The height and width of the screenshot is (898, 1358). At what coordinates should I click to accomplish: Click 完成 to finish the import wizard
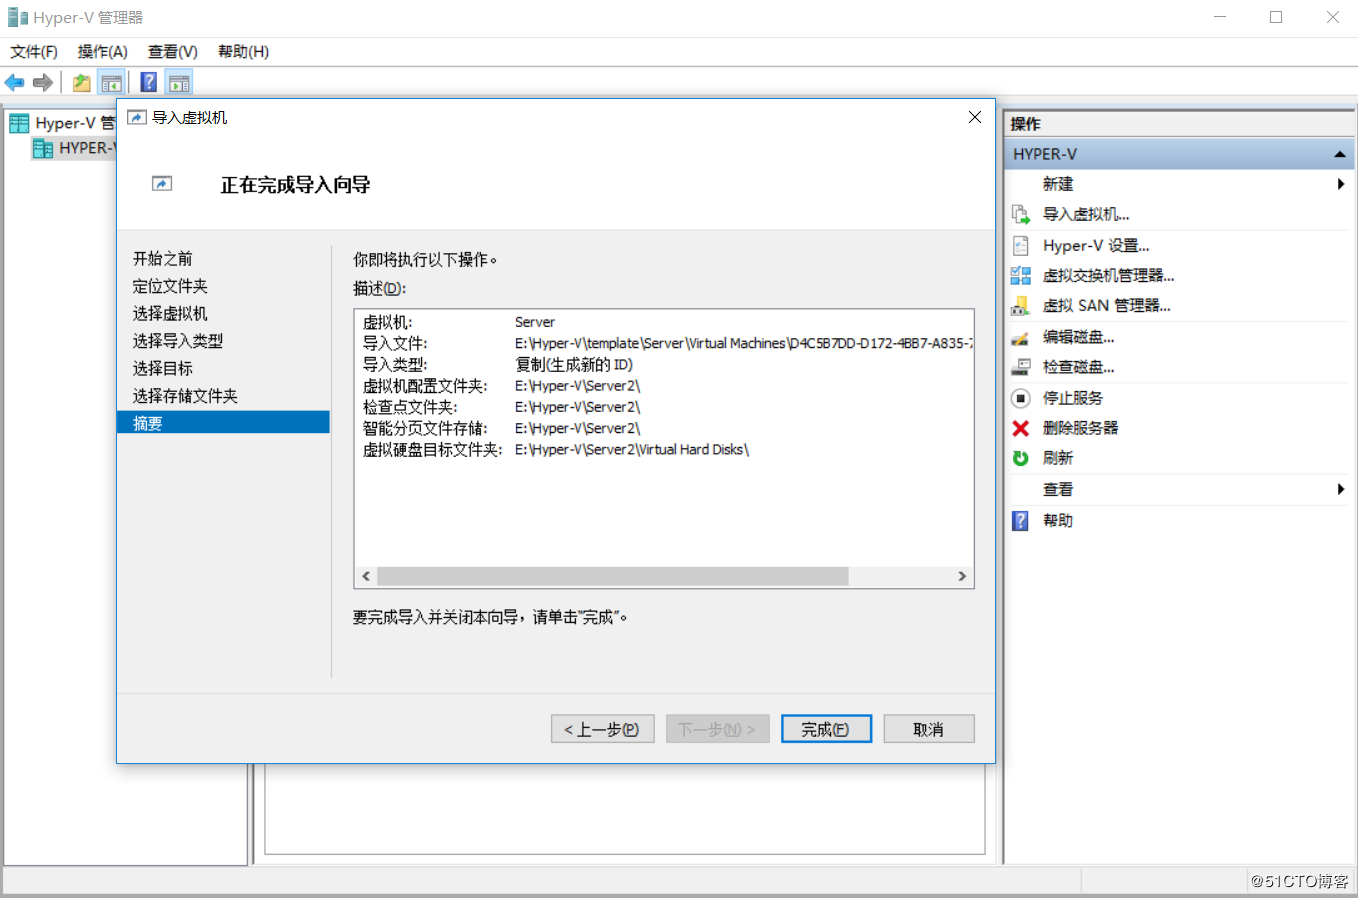pyautogui.click(x=826, y=728)
